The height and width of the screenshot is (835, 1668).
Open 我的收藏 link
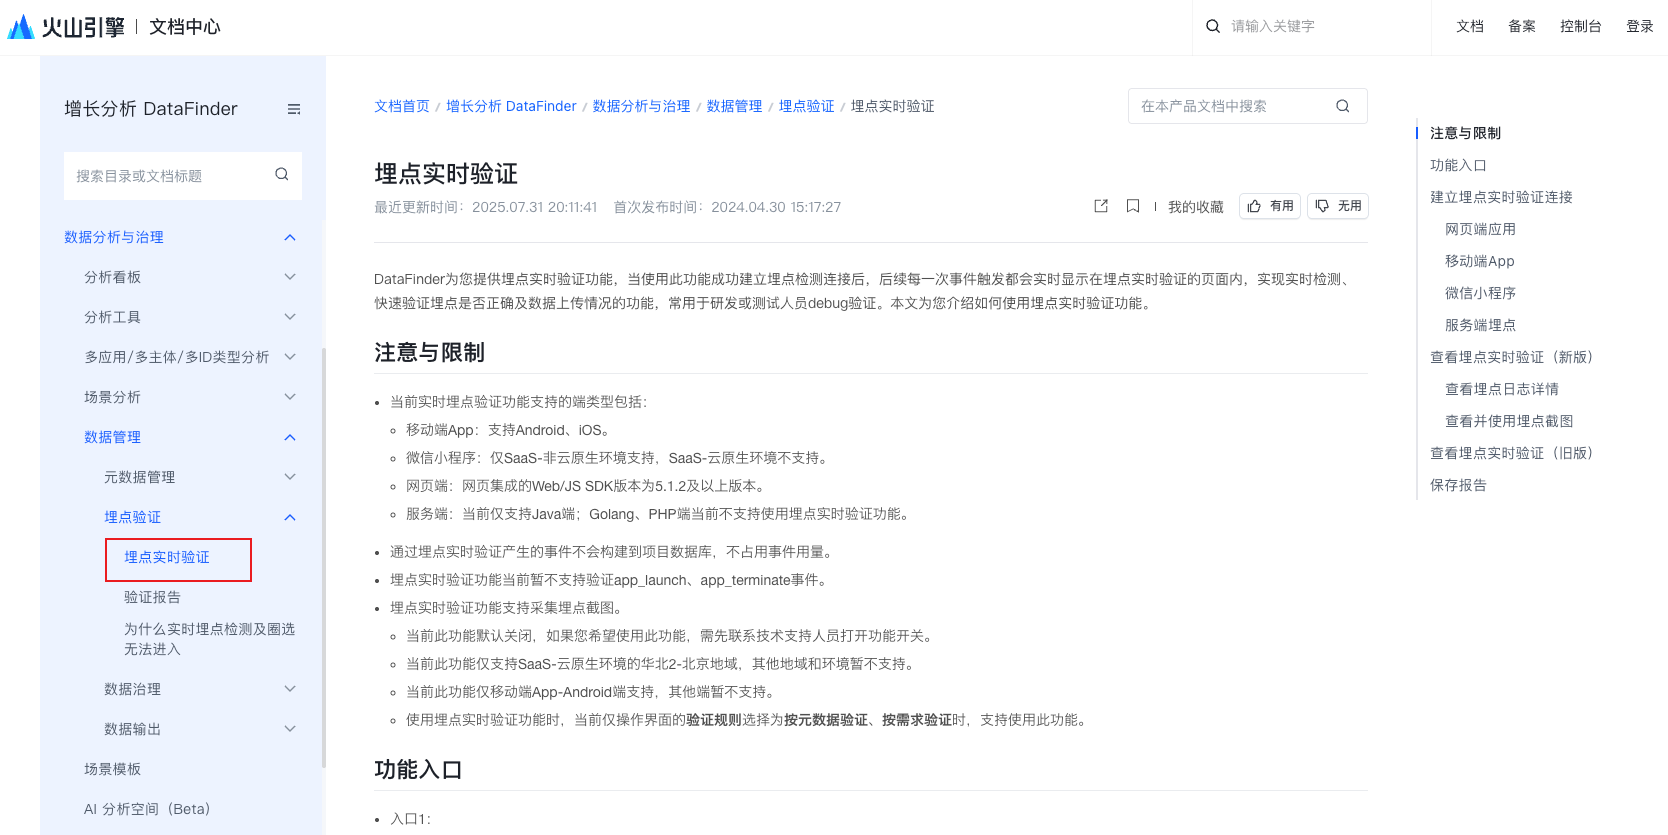(x=1196, y=207)
